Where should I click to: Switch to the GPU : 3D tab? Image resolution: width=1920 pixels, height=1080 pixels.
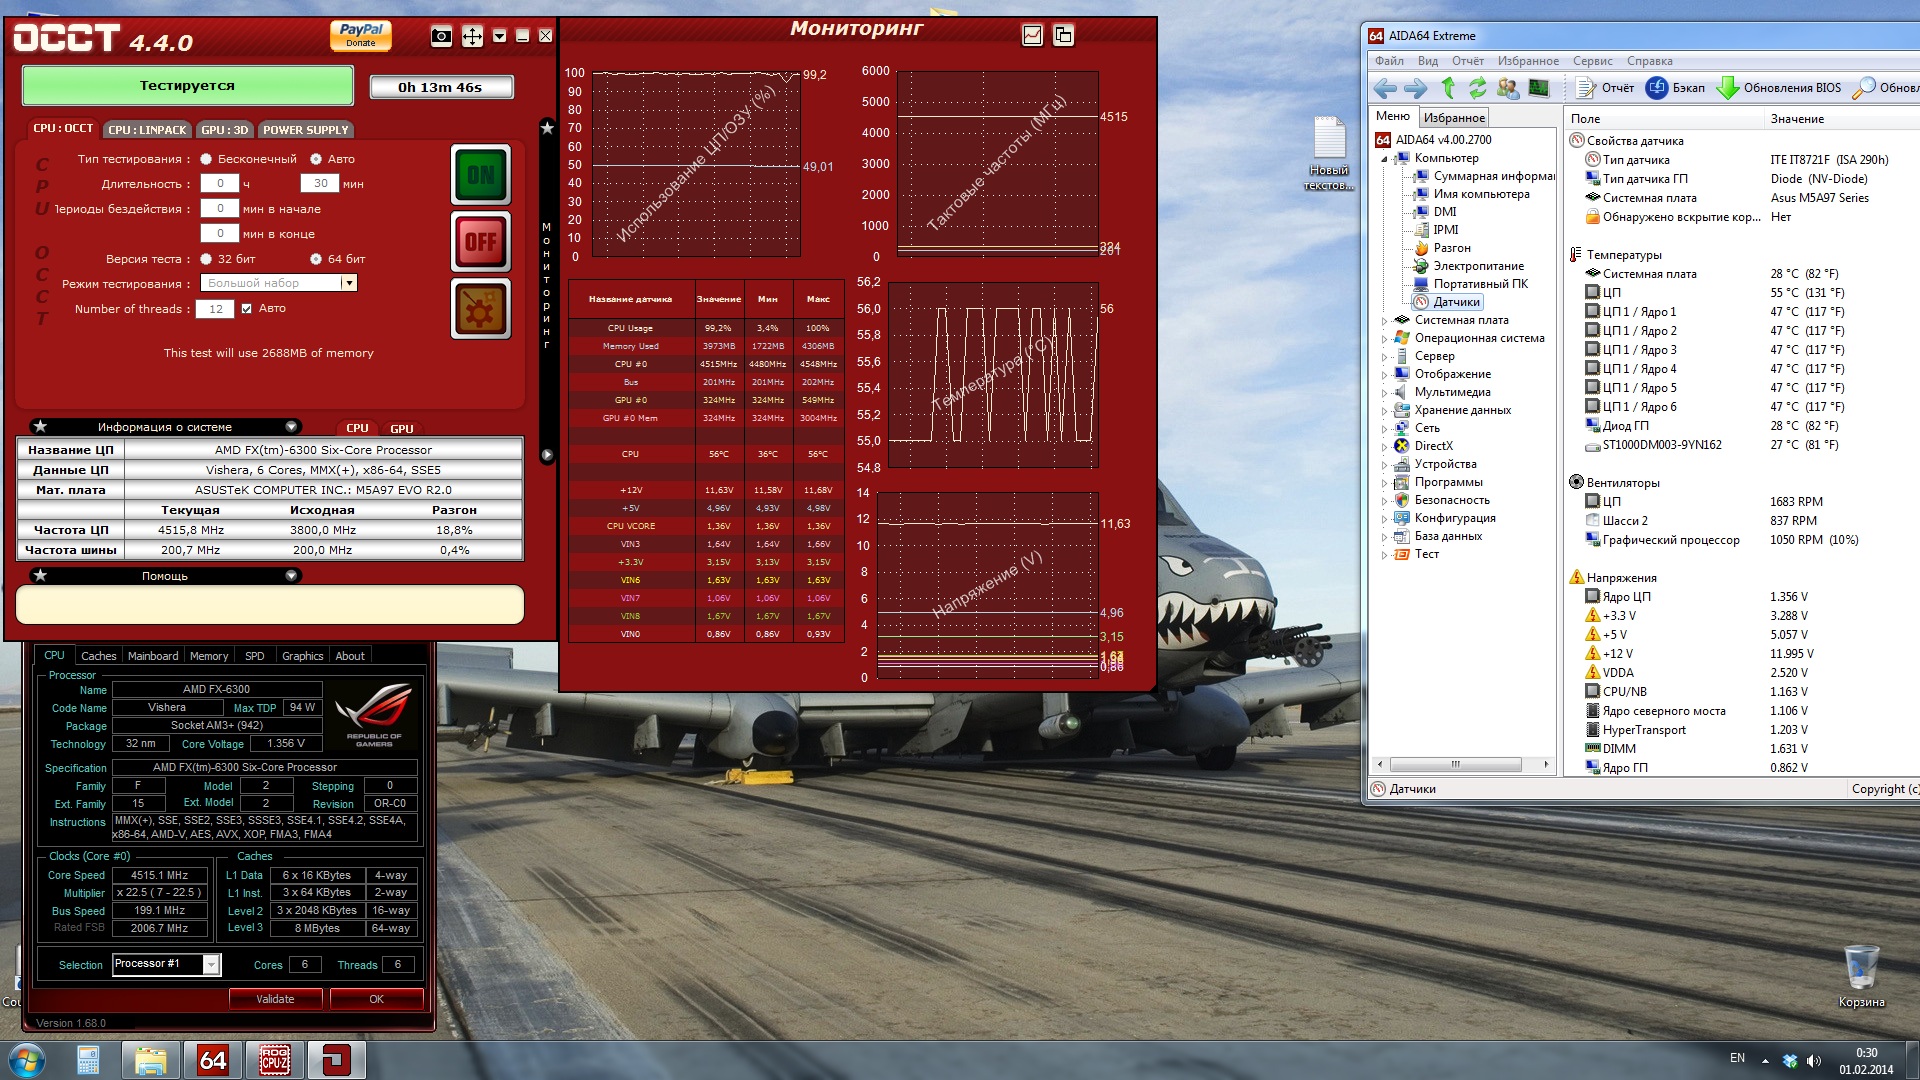(224, 130)
